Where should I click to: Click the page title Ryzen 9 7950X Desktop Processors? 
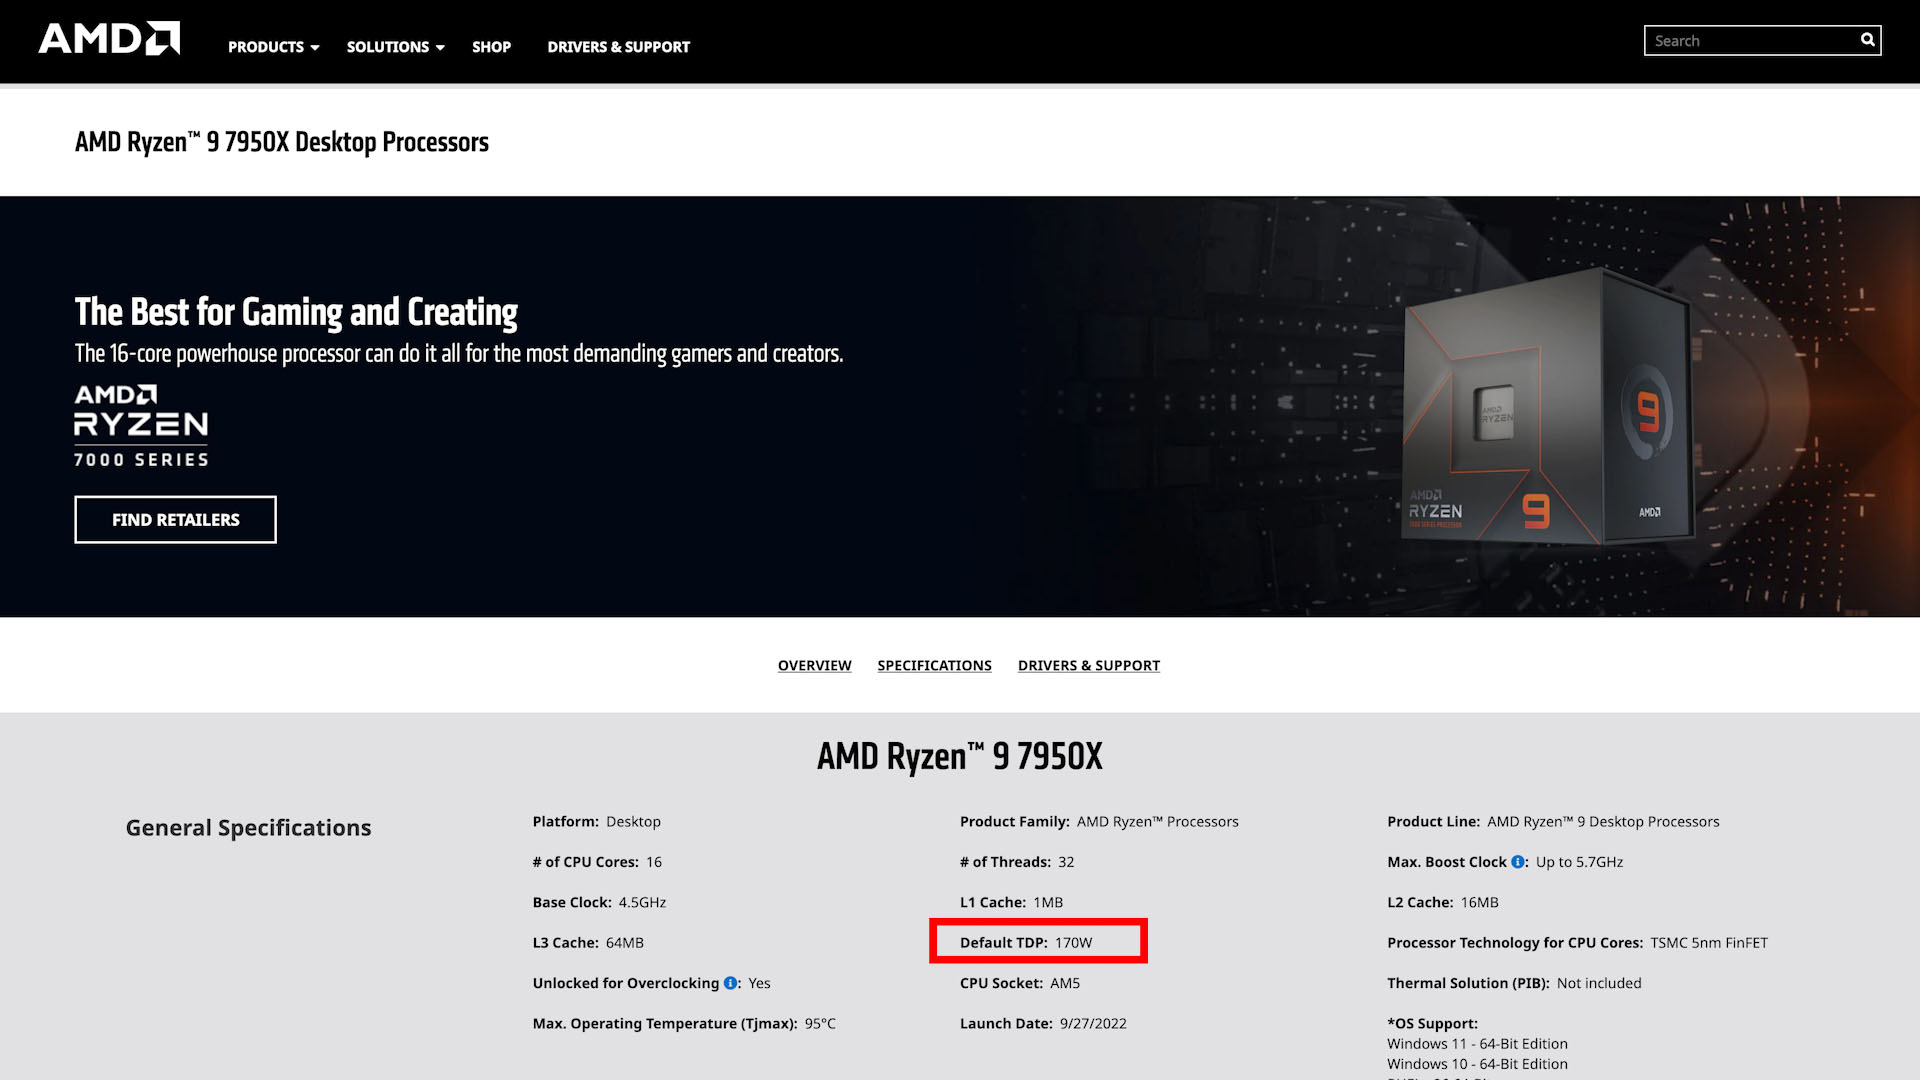click(x=282, y=142)
